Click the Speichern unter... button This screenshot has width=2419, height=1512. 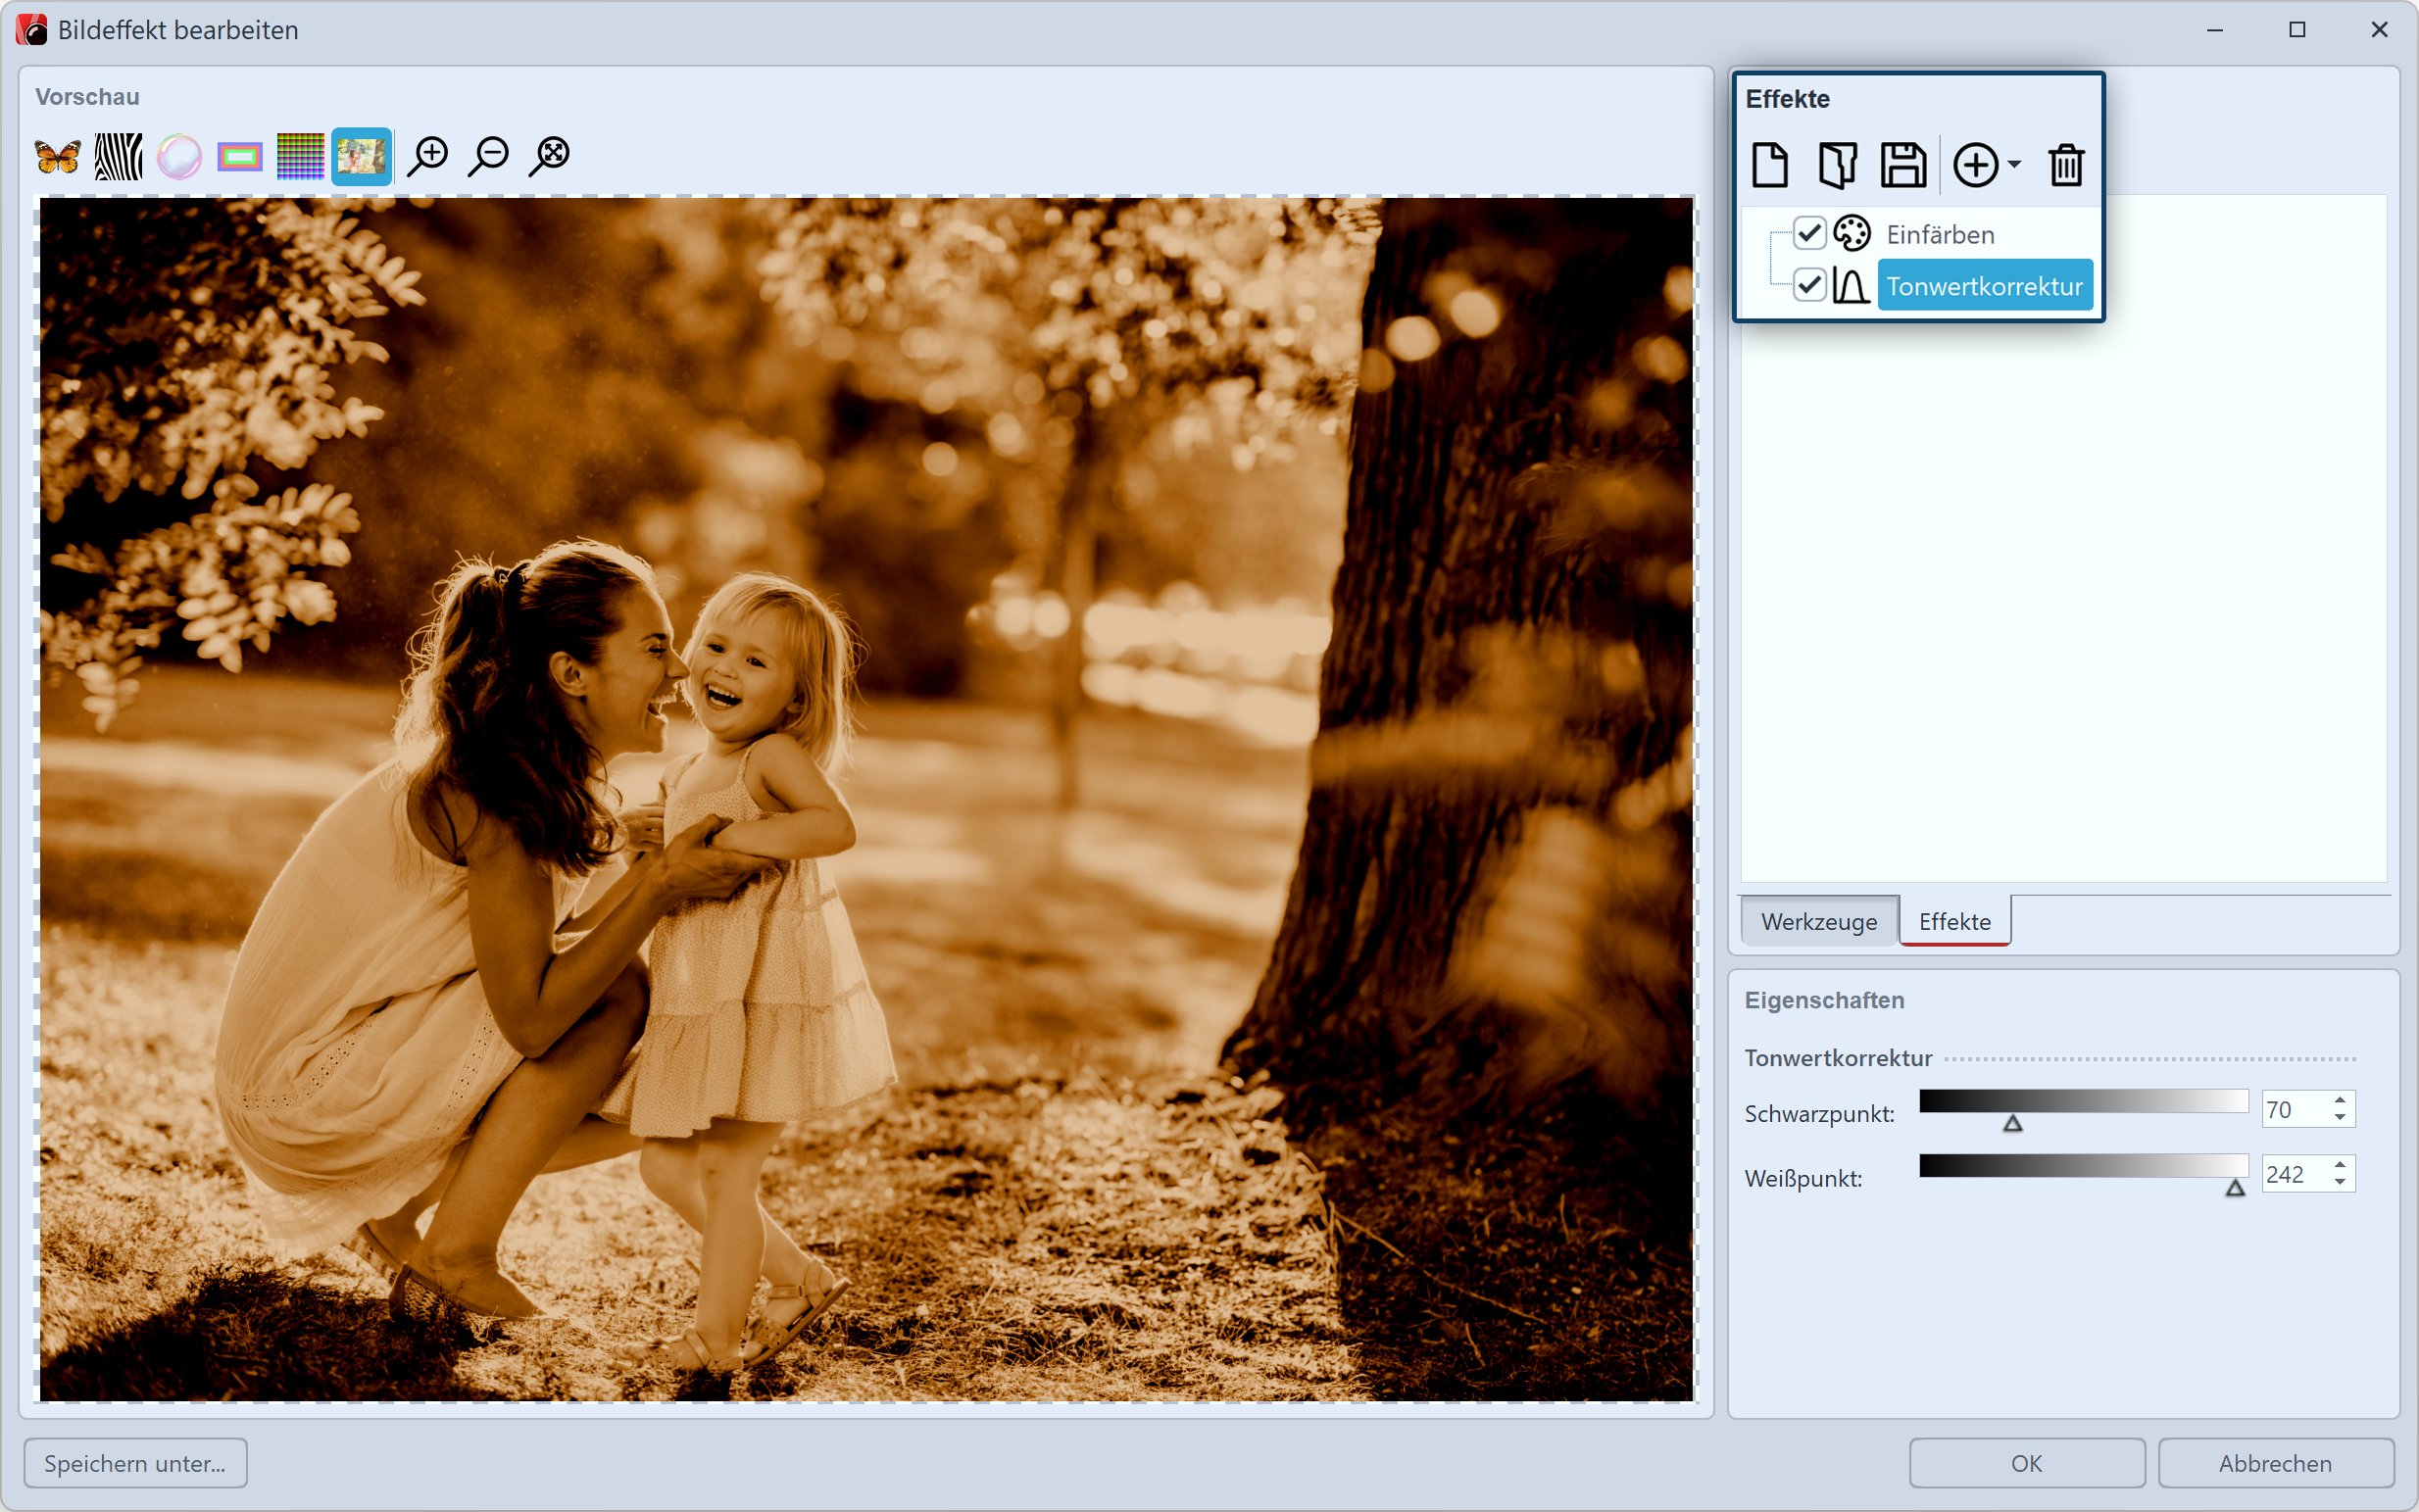(x=135, y=1463)
